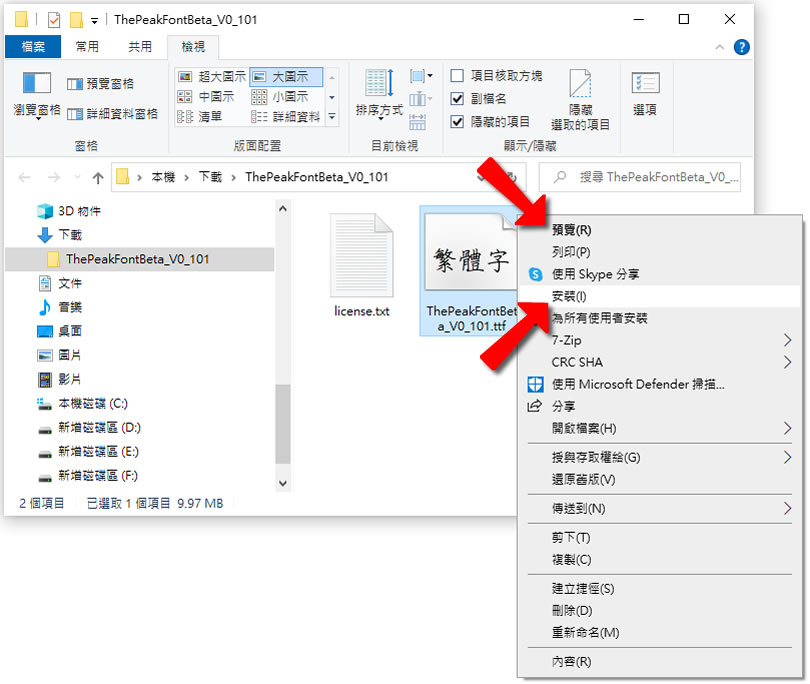Image resolution: width=810 pixels, height=684 pixels.
Task: Choose 複製(C) Copy from context menu
Action: pyautogui.click(x=659, y=560)
